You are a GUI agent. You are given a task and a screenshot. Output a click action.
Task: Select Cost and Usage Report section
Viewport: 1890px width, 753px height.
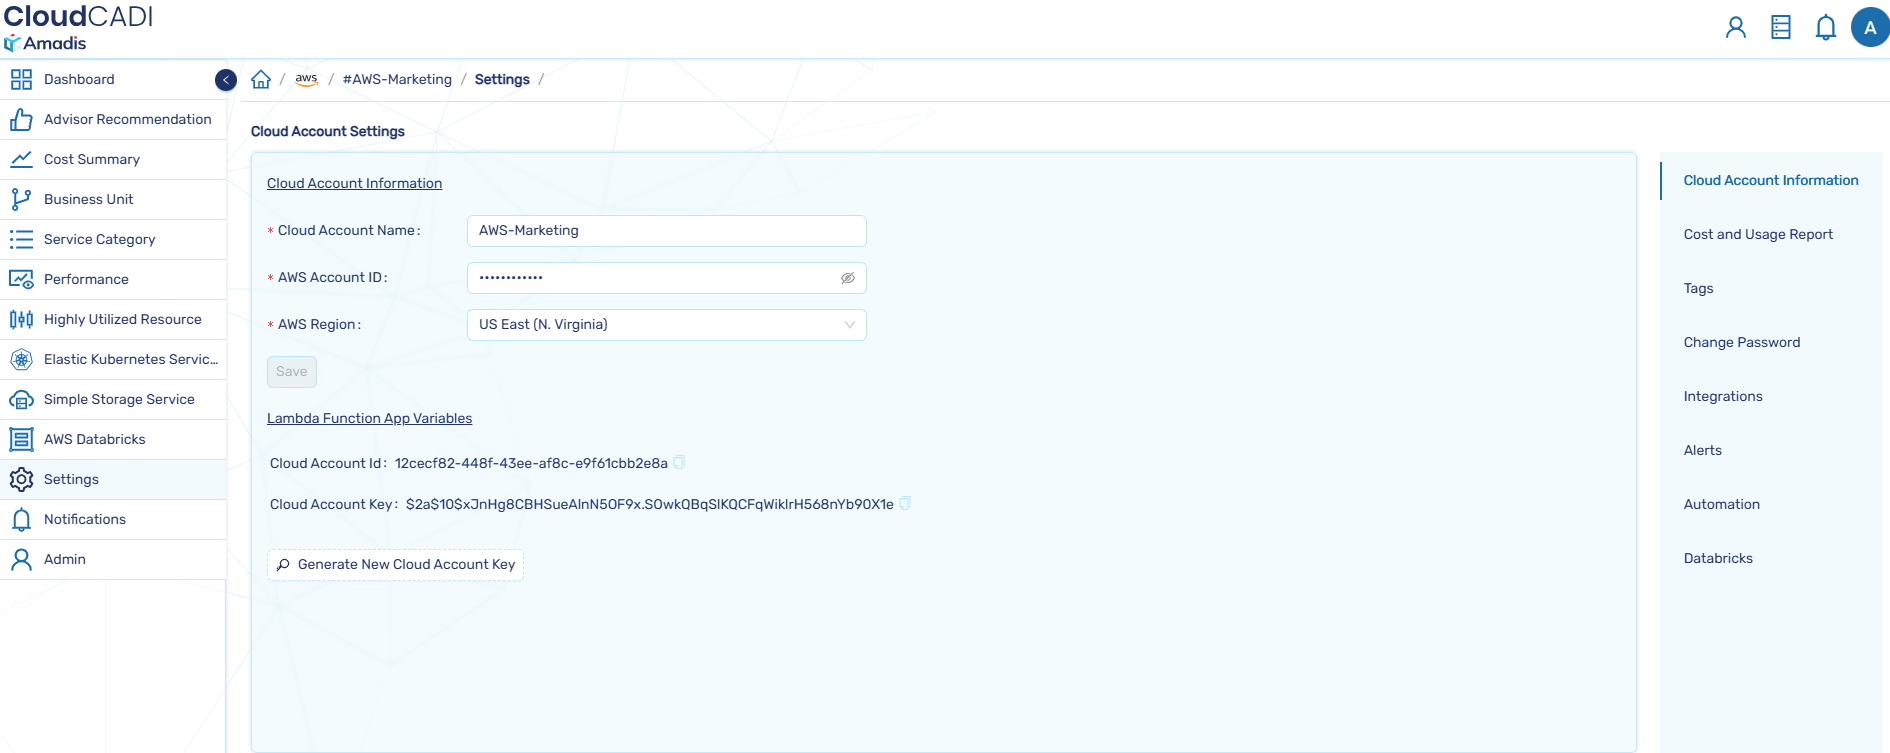point(1758,234)
